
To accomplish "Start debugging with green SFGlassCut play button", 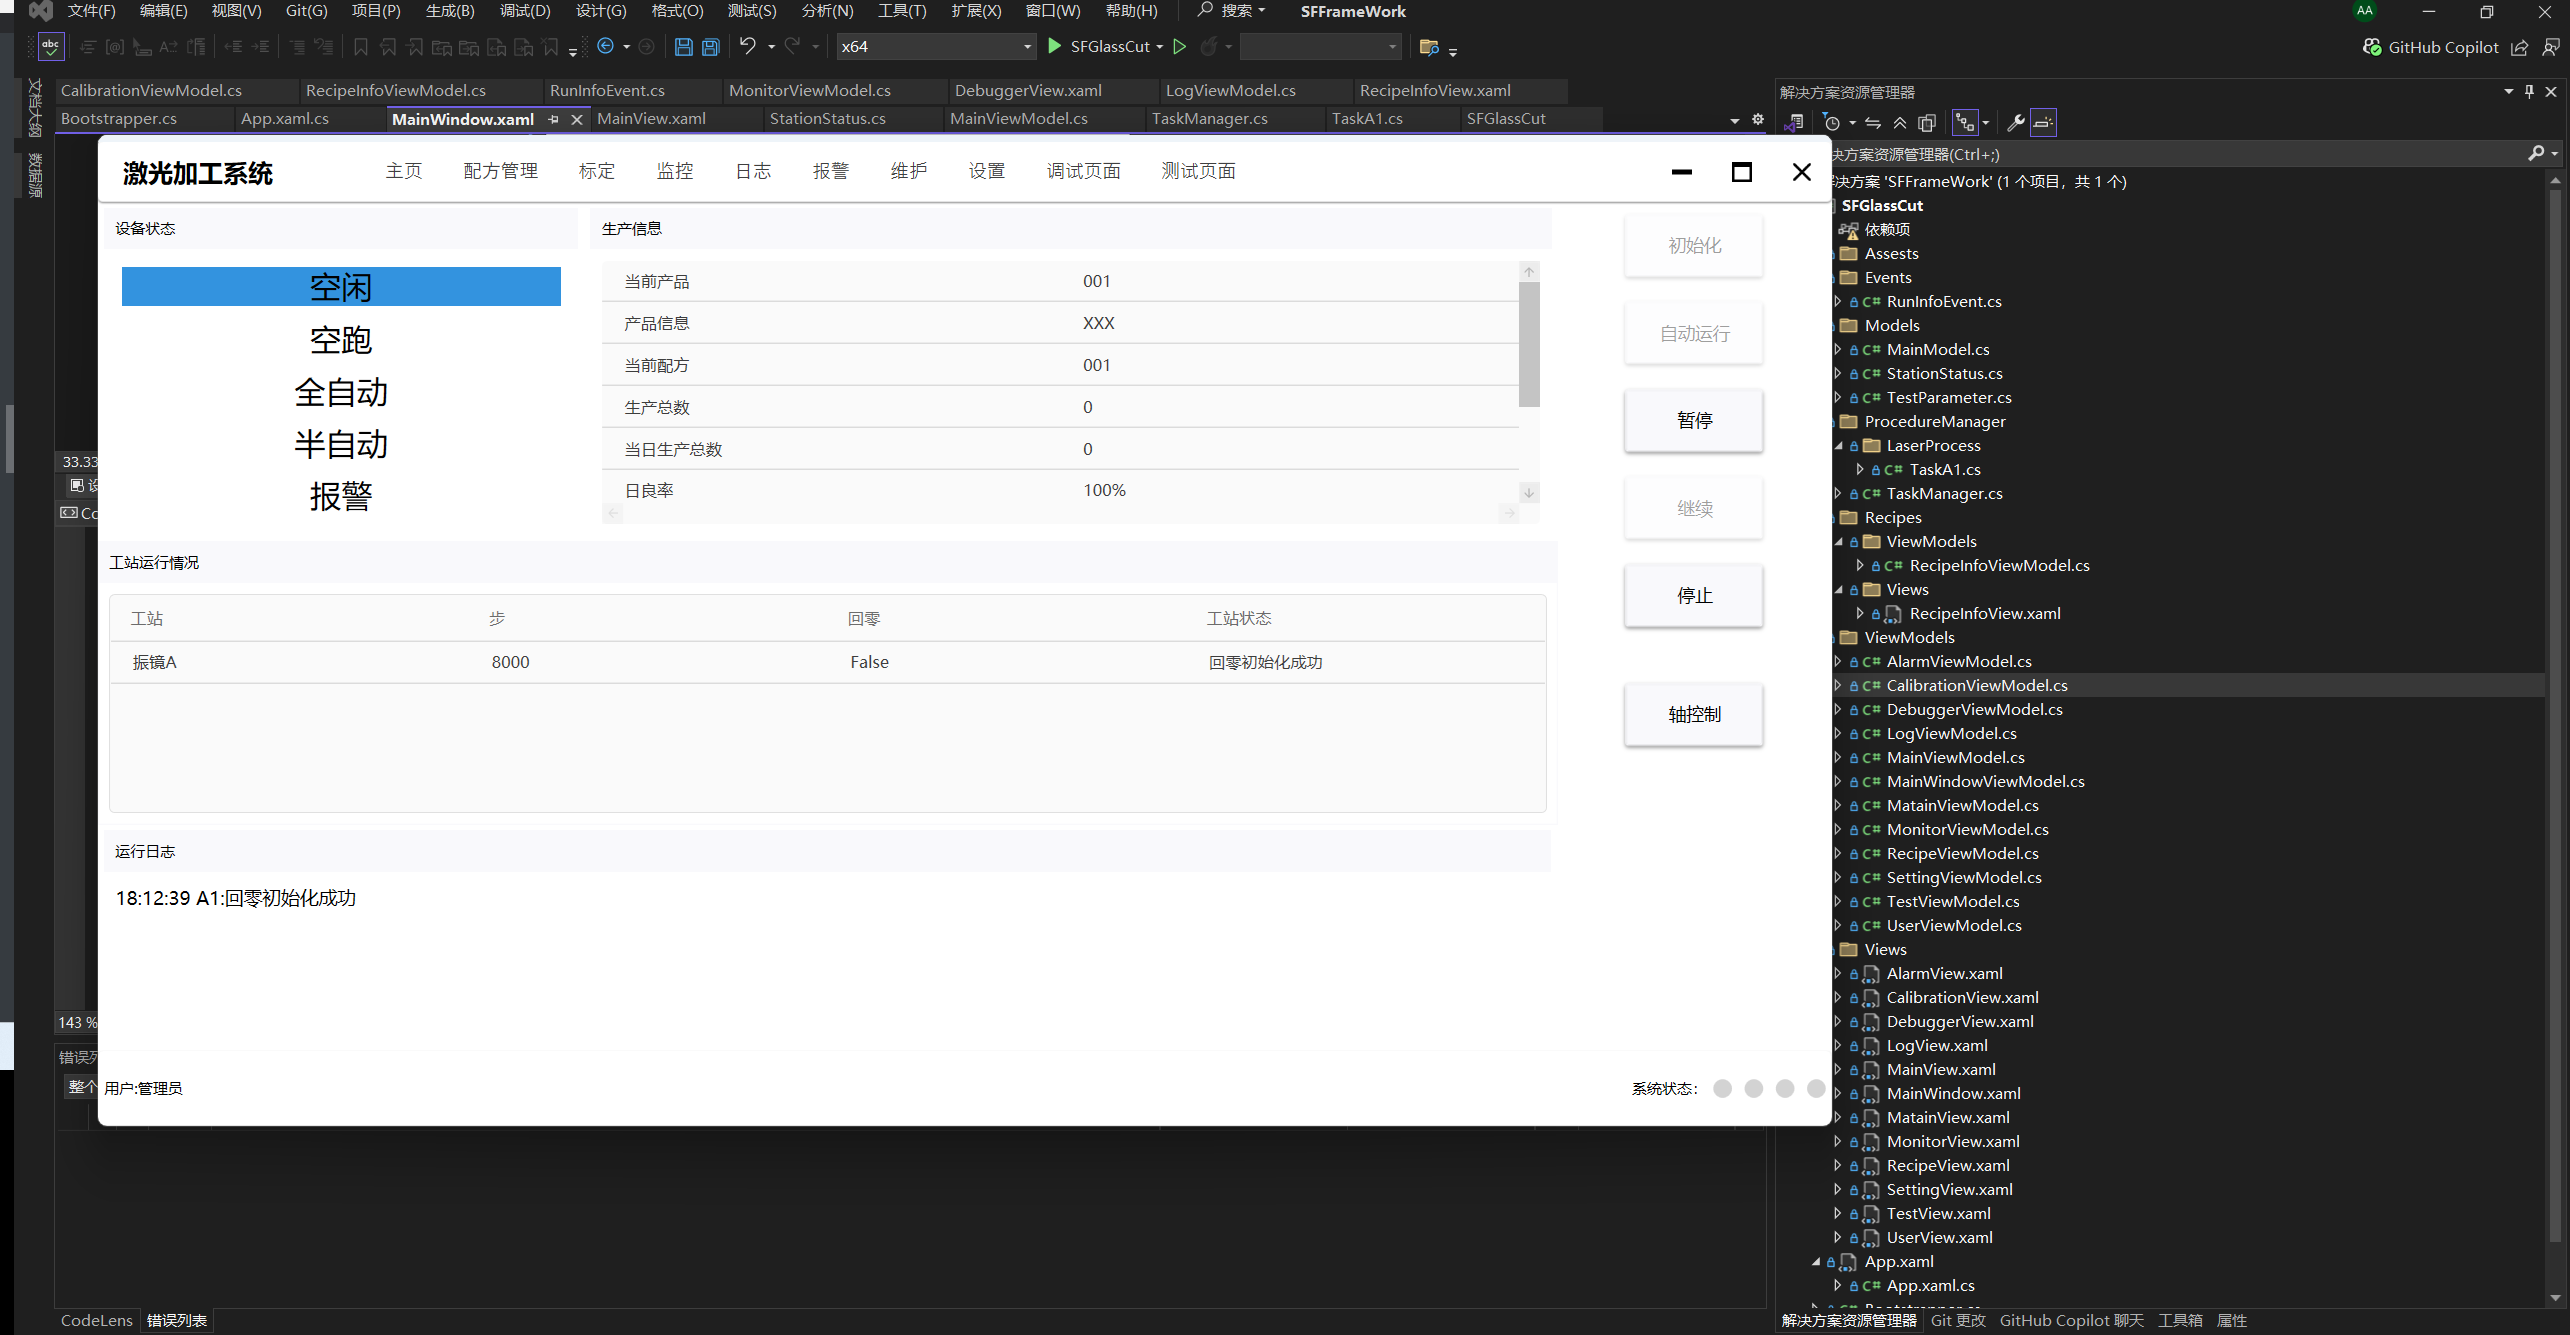I will [1054, 46].
